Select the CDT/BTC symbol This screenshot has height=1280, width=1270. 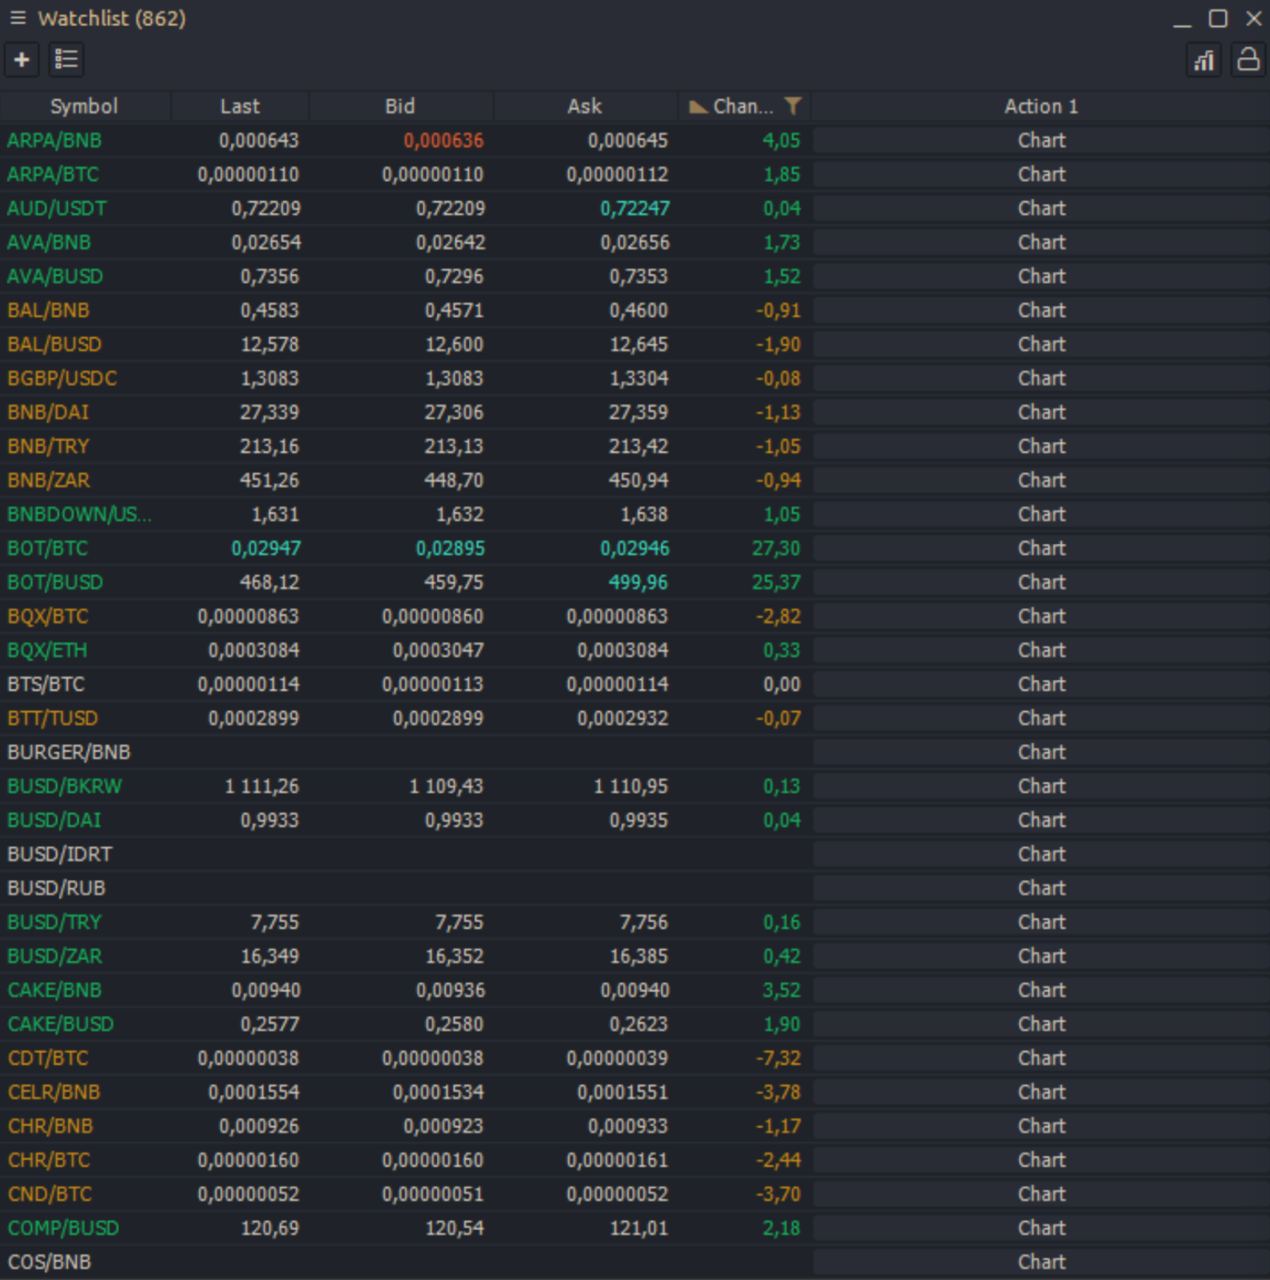pos(48,1058)
